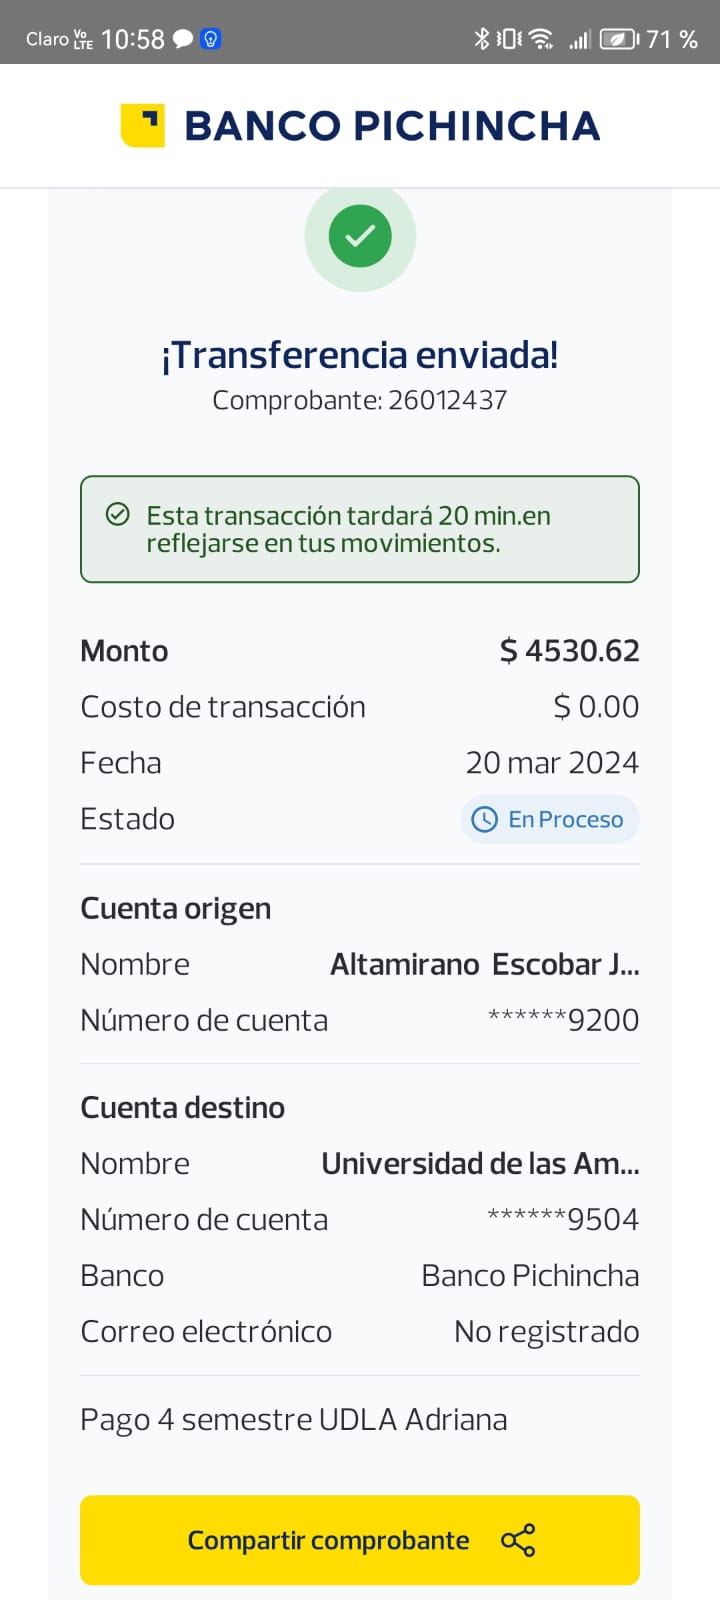Tap the Bluetooth status bar icon
Image resolution: width=720 pixels, height=1600 pixels.
[x=481, y=39]
